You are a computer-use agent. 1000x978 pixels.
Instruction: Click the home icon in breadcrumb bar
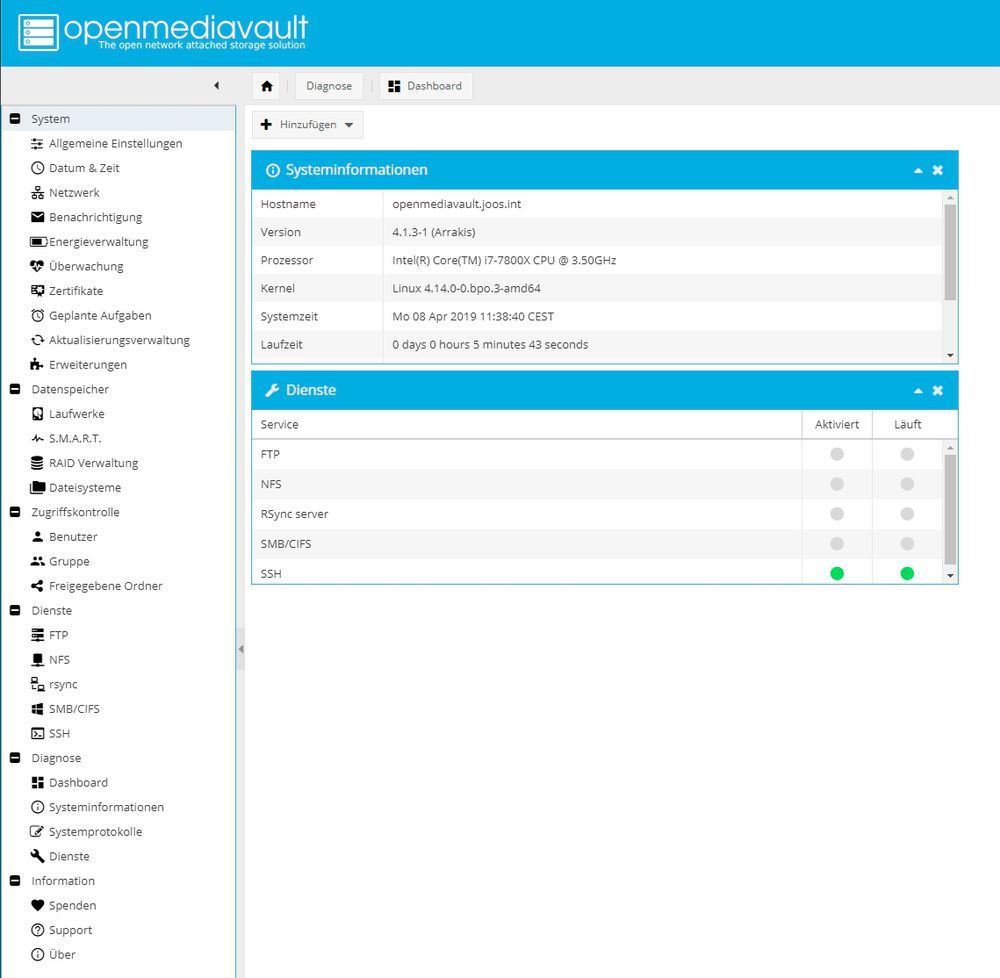[267, 86]
